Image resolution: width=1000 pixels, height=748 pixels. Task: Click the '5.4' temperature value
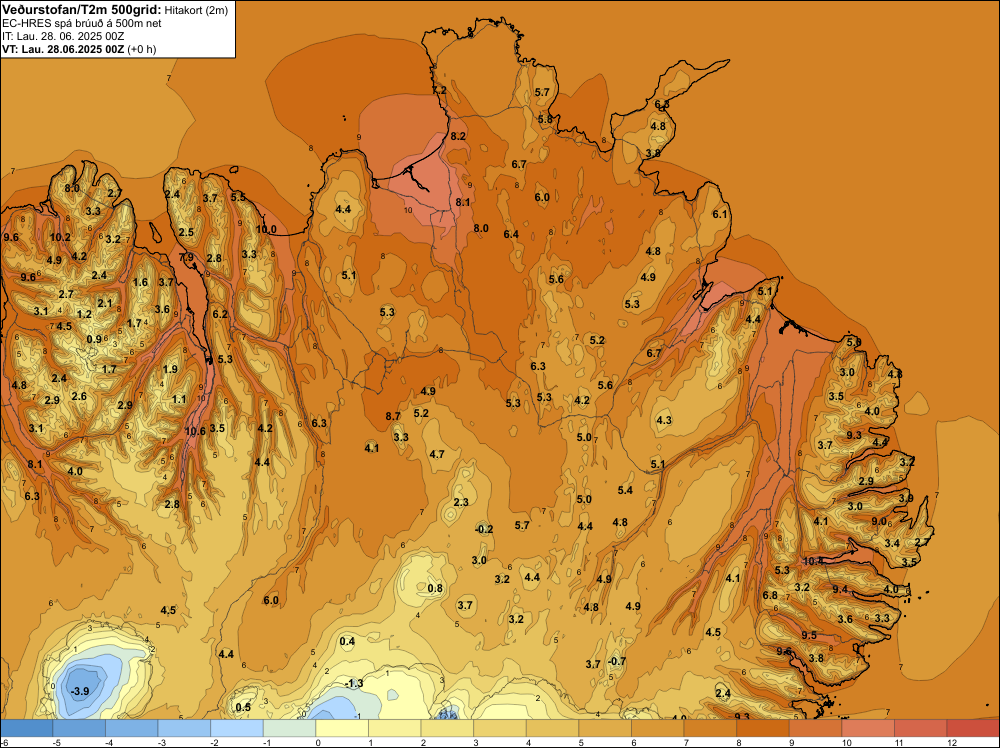pos(625,490)
